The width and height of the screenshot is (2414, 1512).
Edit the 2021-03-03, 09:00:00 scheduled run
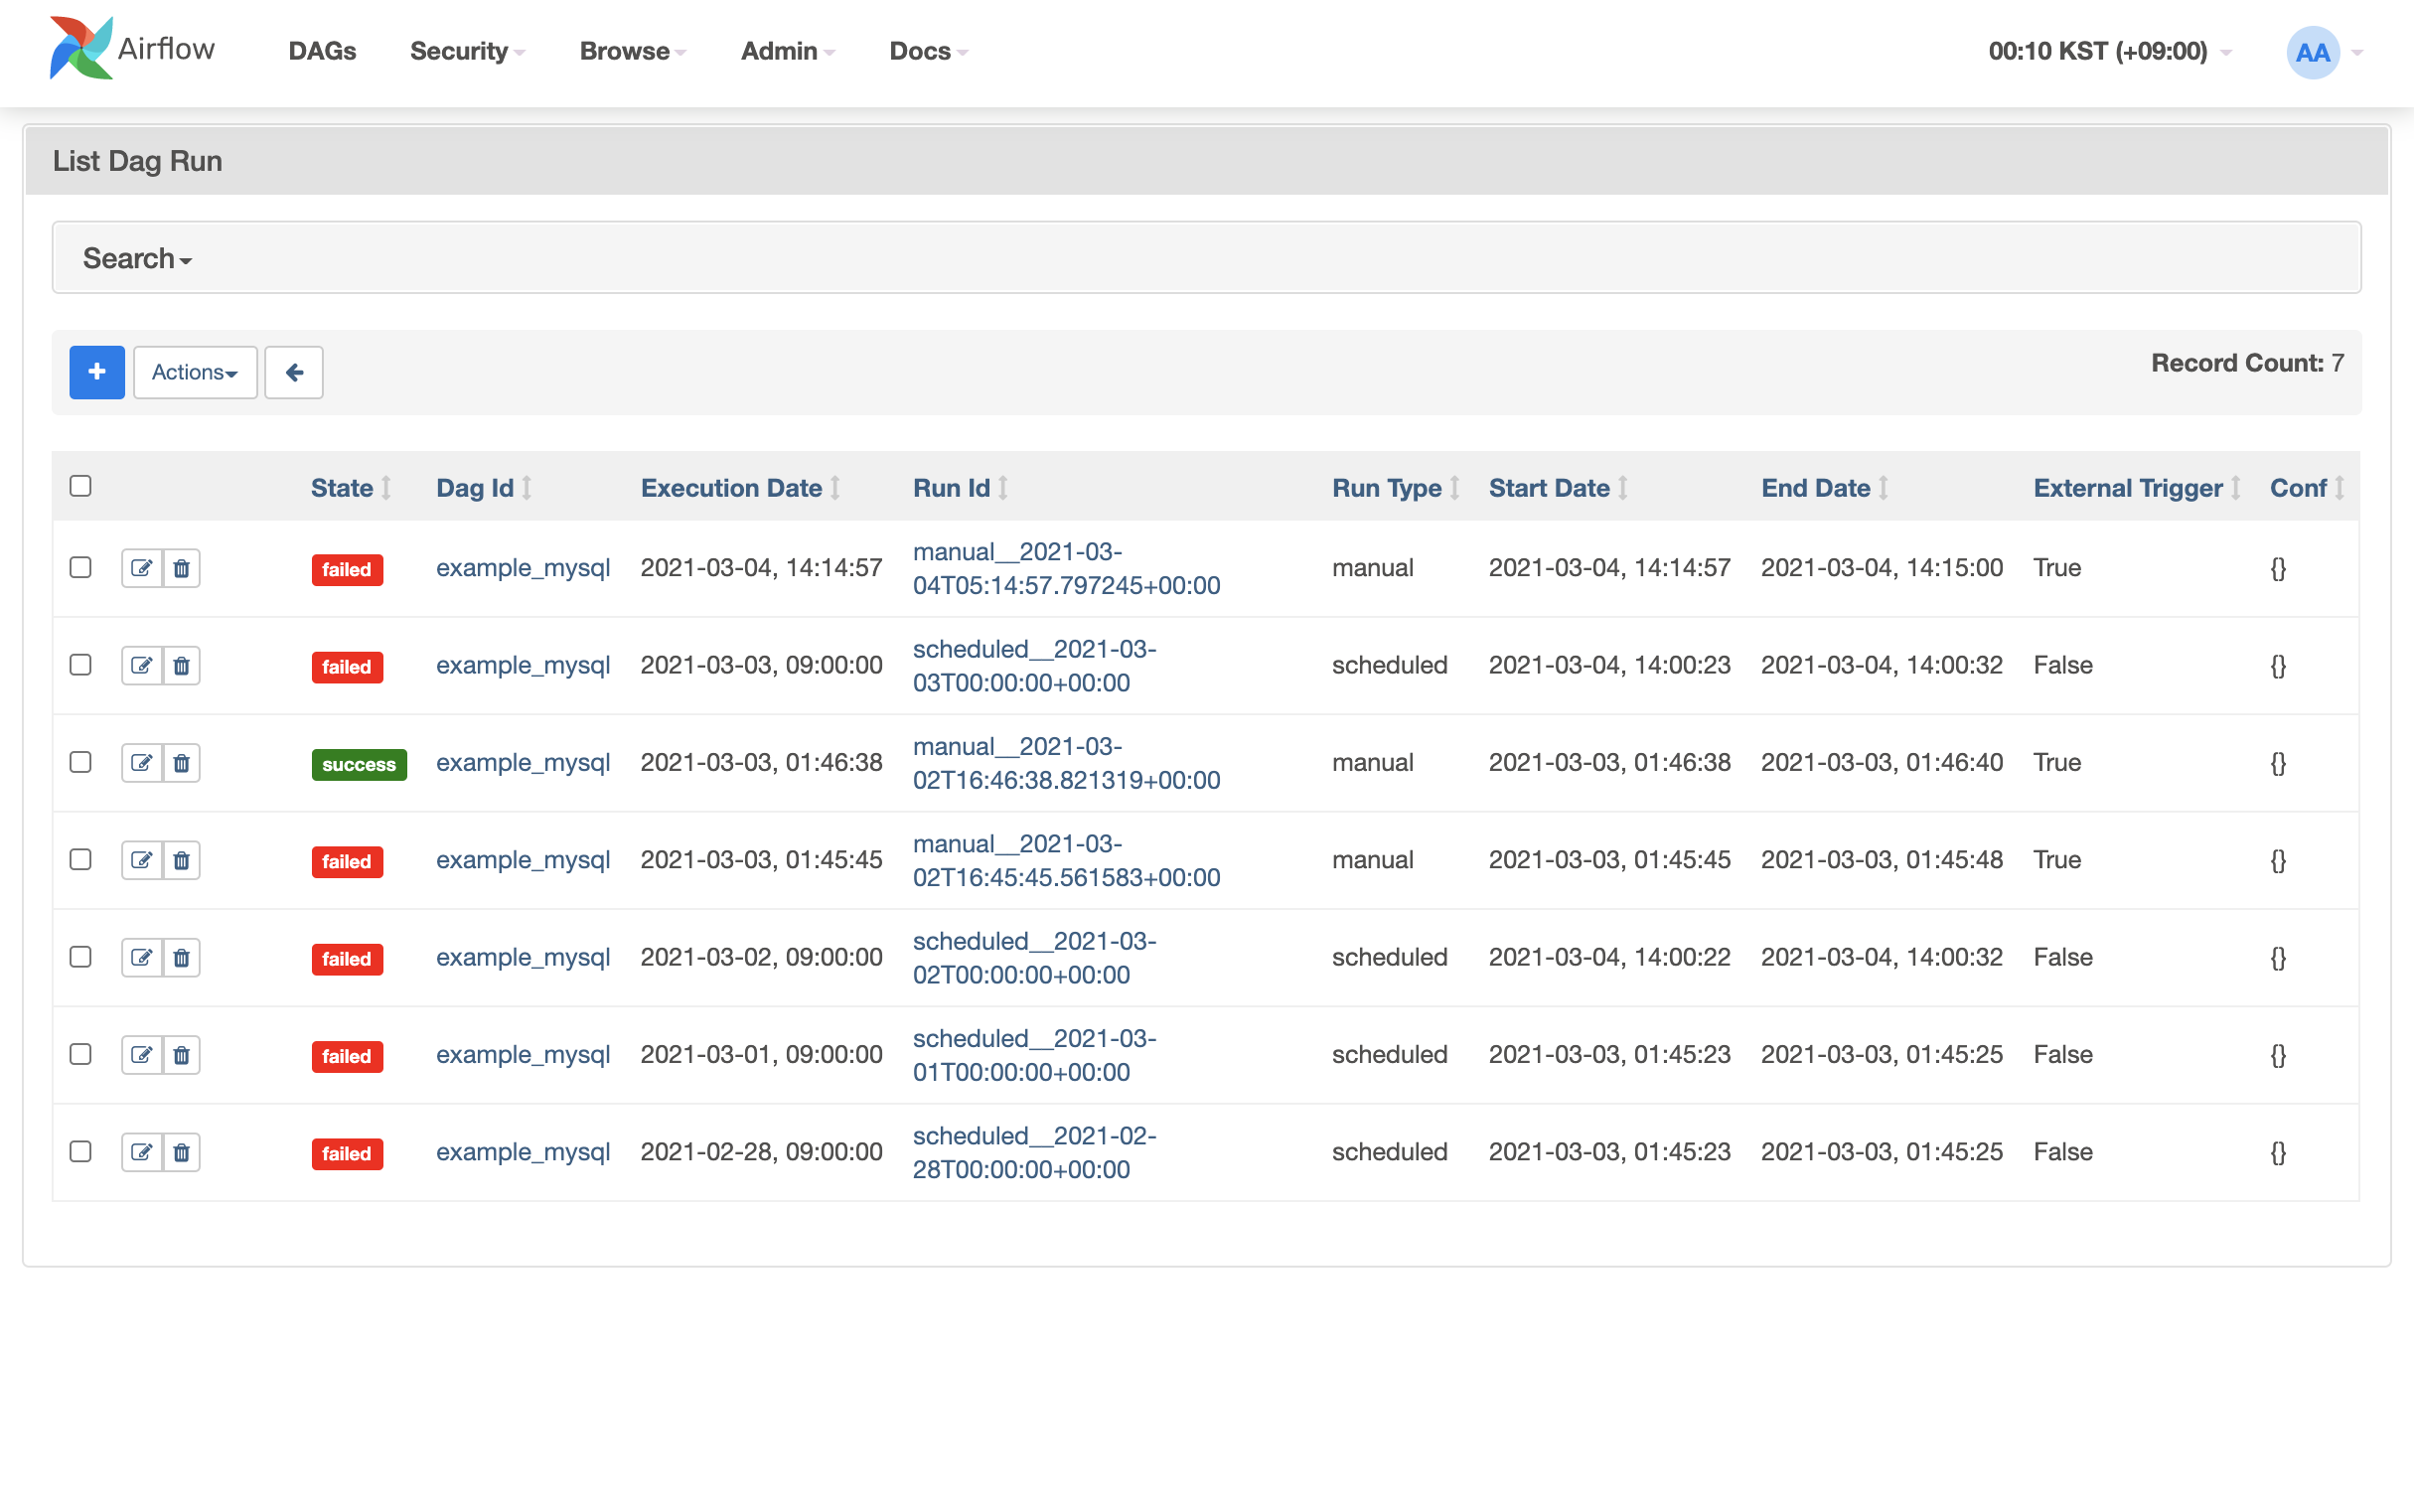click(141, 665)
